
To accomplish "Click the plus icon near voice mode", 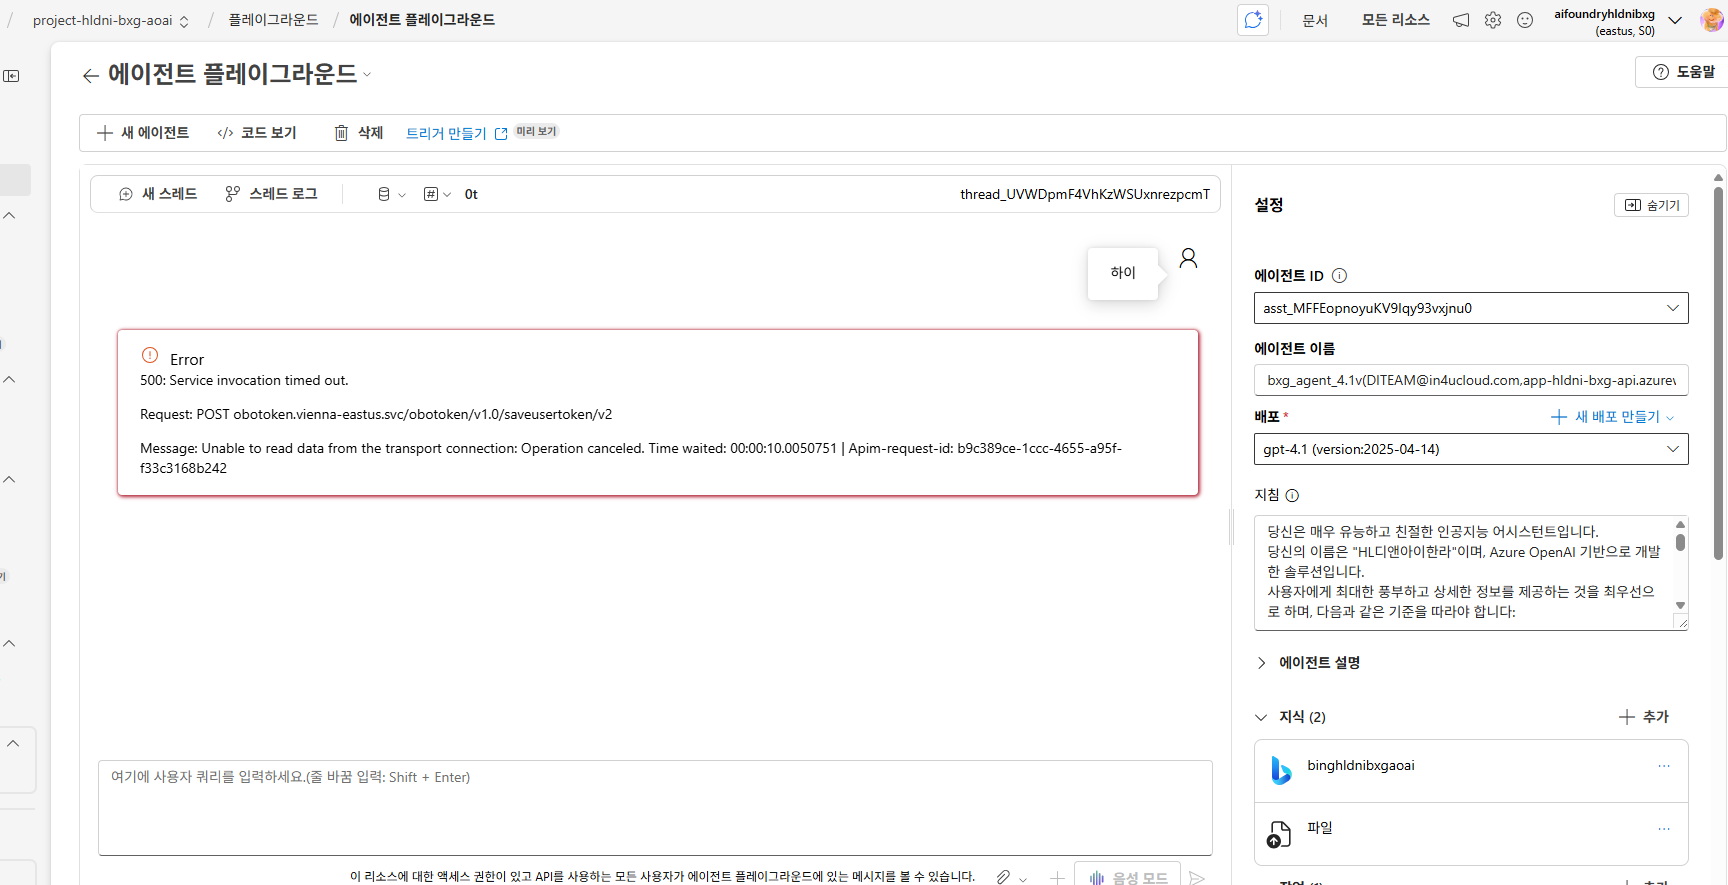I will 1057,877.
